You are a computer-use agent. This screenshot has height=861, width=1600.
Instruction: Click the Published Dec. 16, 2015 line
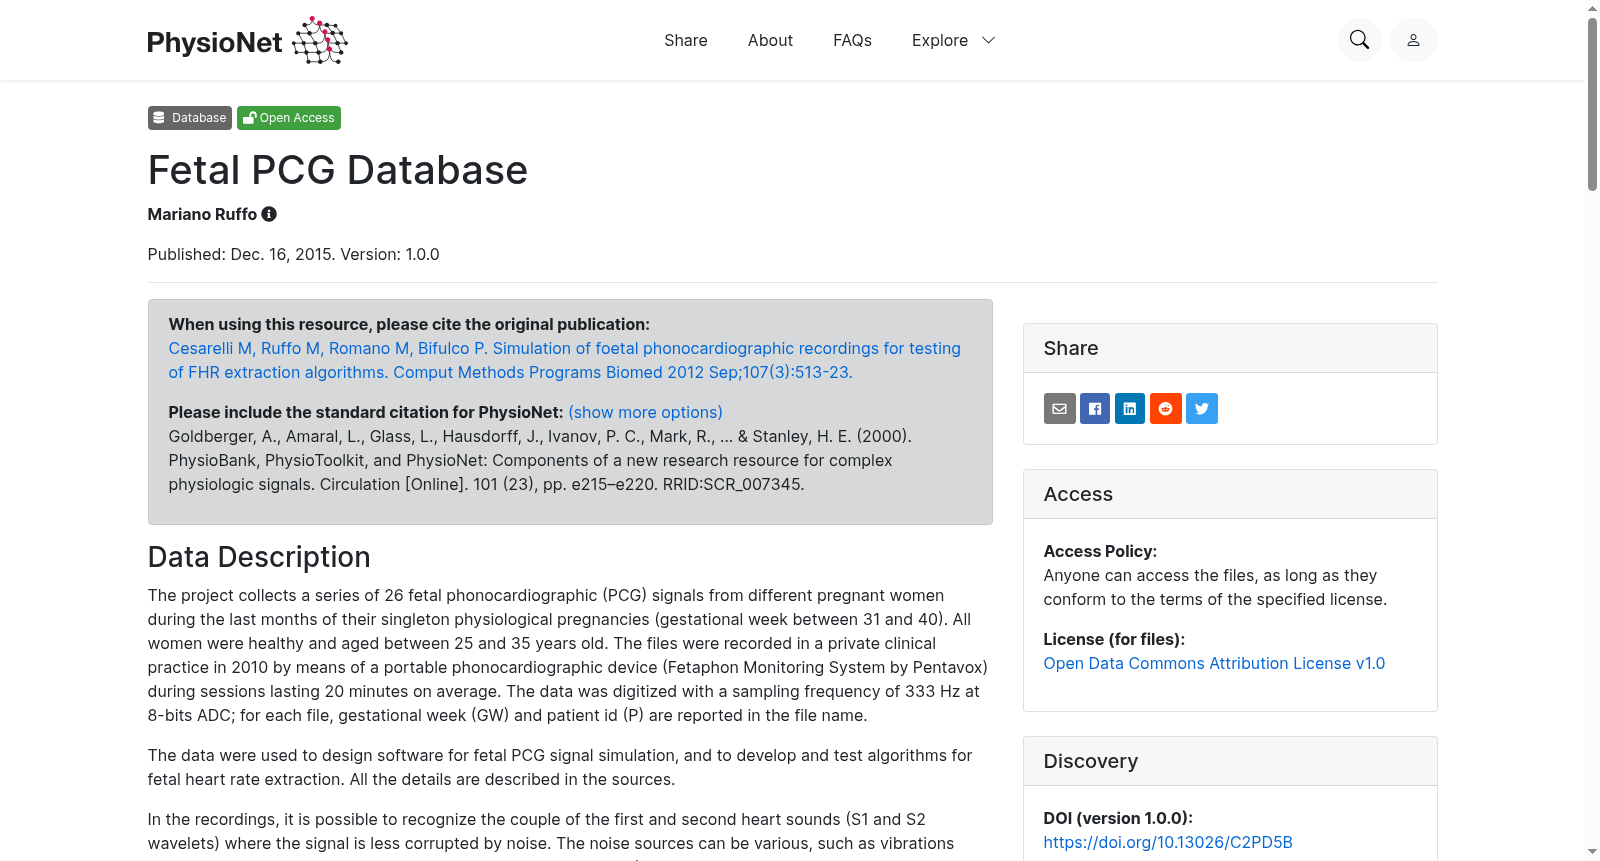click(x=294, y=254)
